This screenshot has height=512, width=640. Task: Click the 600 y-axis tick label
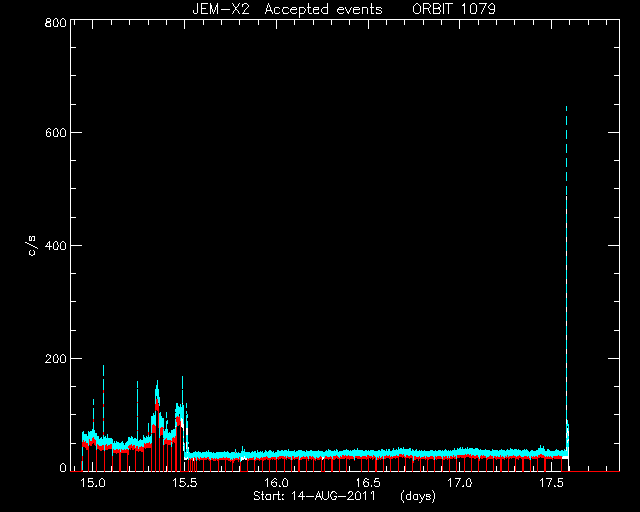pos(55,133)
